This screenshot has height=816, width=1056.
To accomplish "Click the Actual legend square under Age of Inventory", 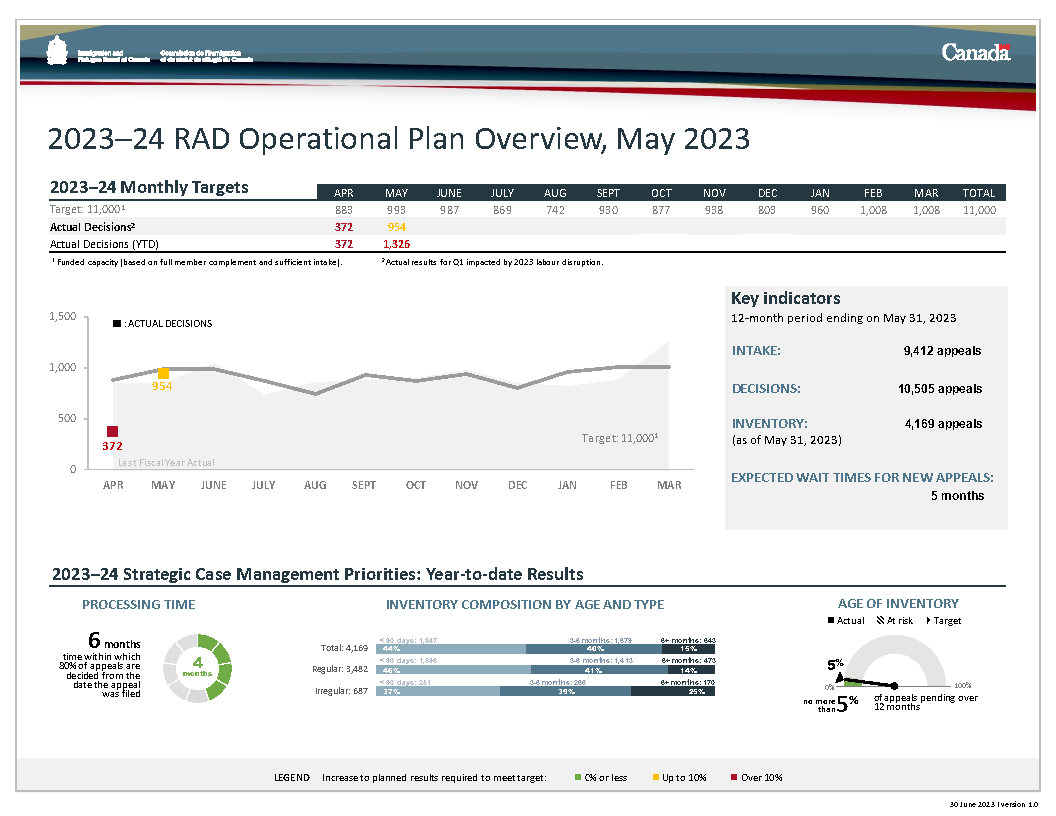I will (831, 621).
